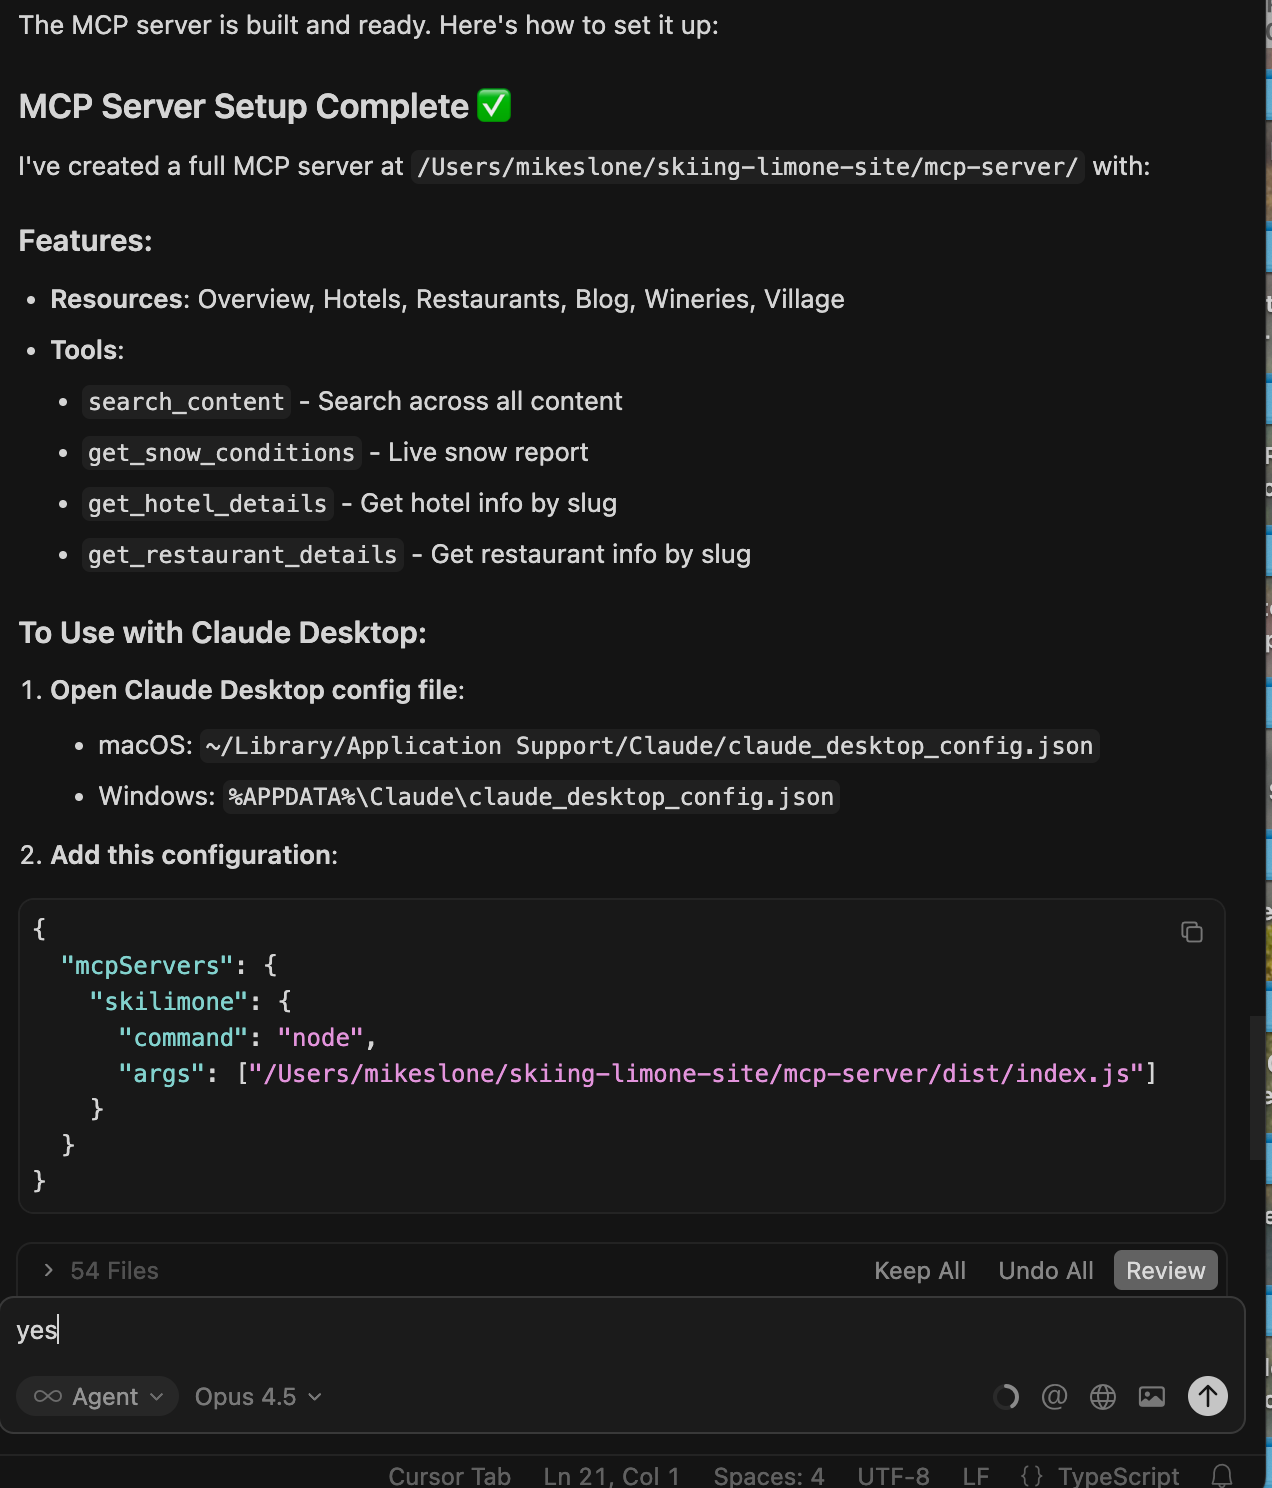Change indentation via Spaces: 4

coord(769,1476)
